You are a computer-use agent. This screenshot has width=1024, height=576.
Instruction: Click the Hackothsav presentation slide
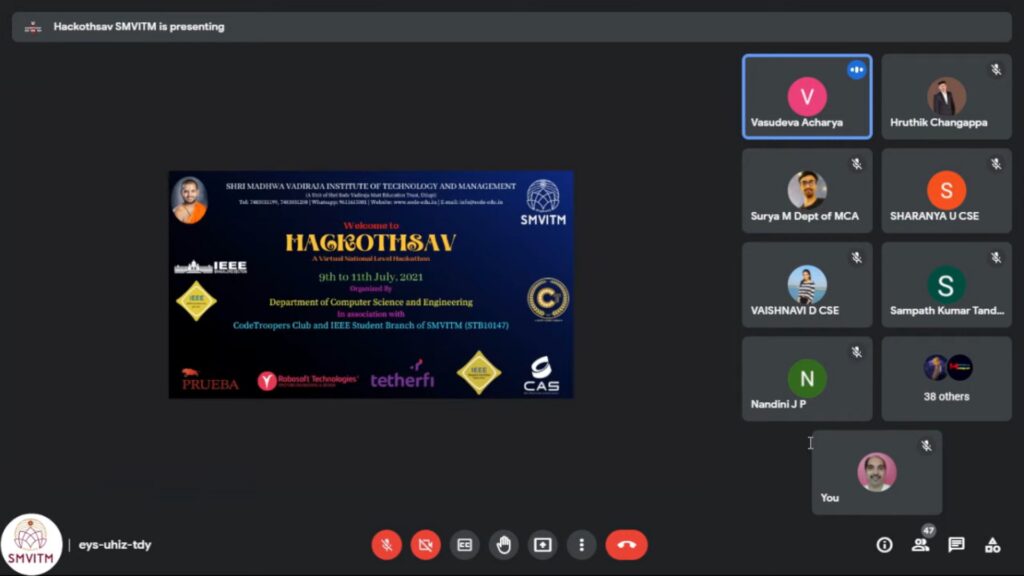tap(371, 284)
